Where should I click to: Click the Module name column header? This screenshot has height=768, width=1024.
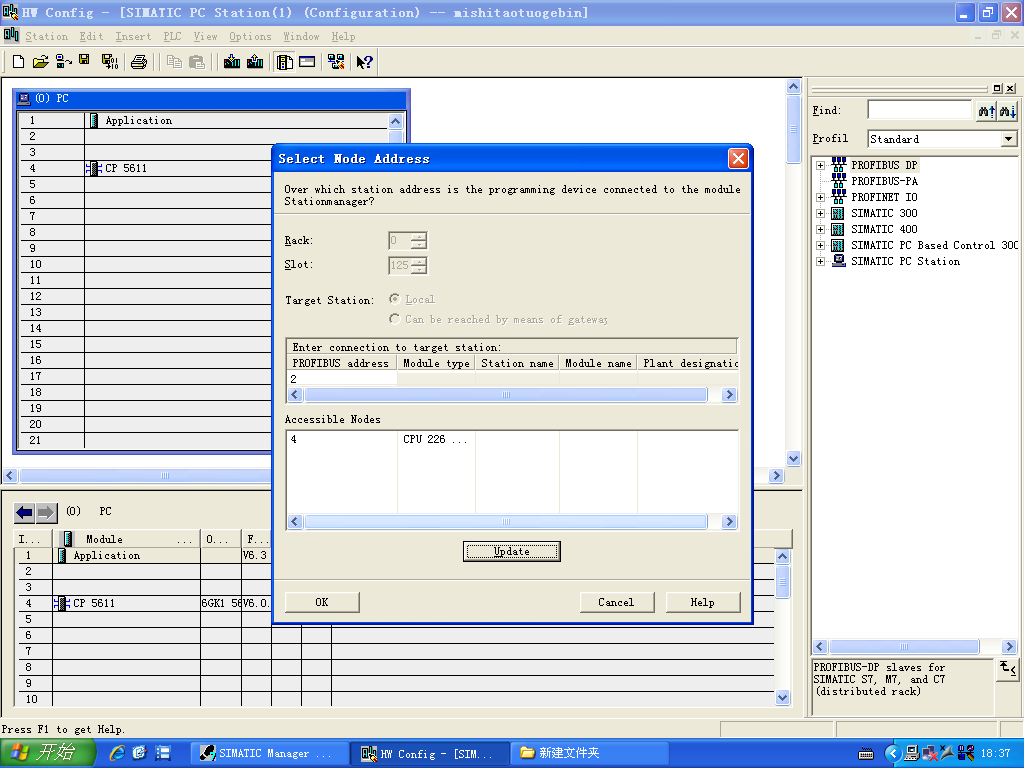598,363
